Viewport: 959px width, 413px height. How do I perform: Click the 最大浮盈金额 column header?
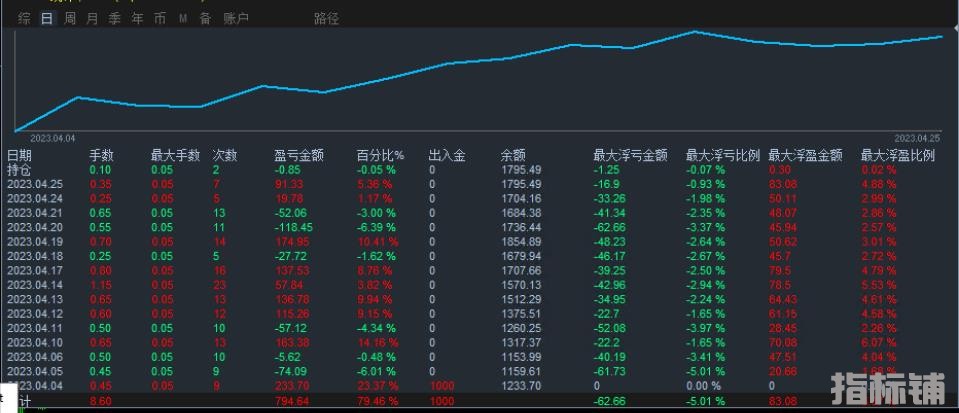tap(805, 155)
